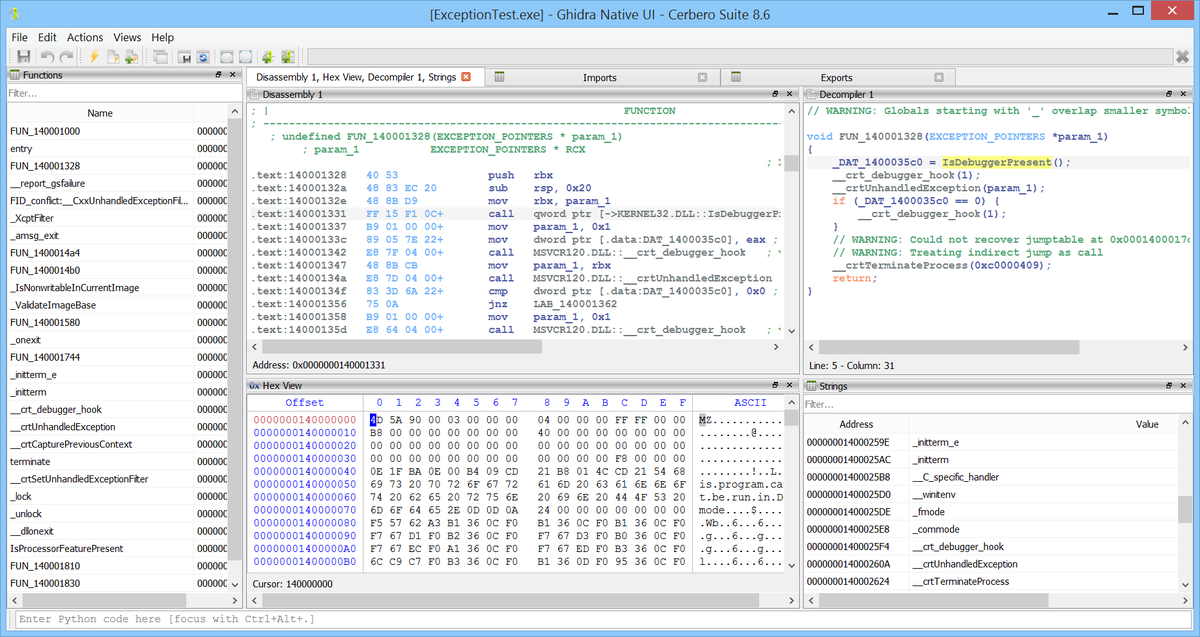
Task: Select the entry function in Functions list
Action: coord(21,149)
